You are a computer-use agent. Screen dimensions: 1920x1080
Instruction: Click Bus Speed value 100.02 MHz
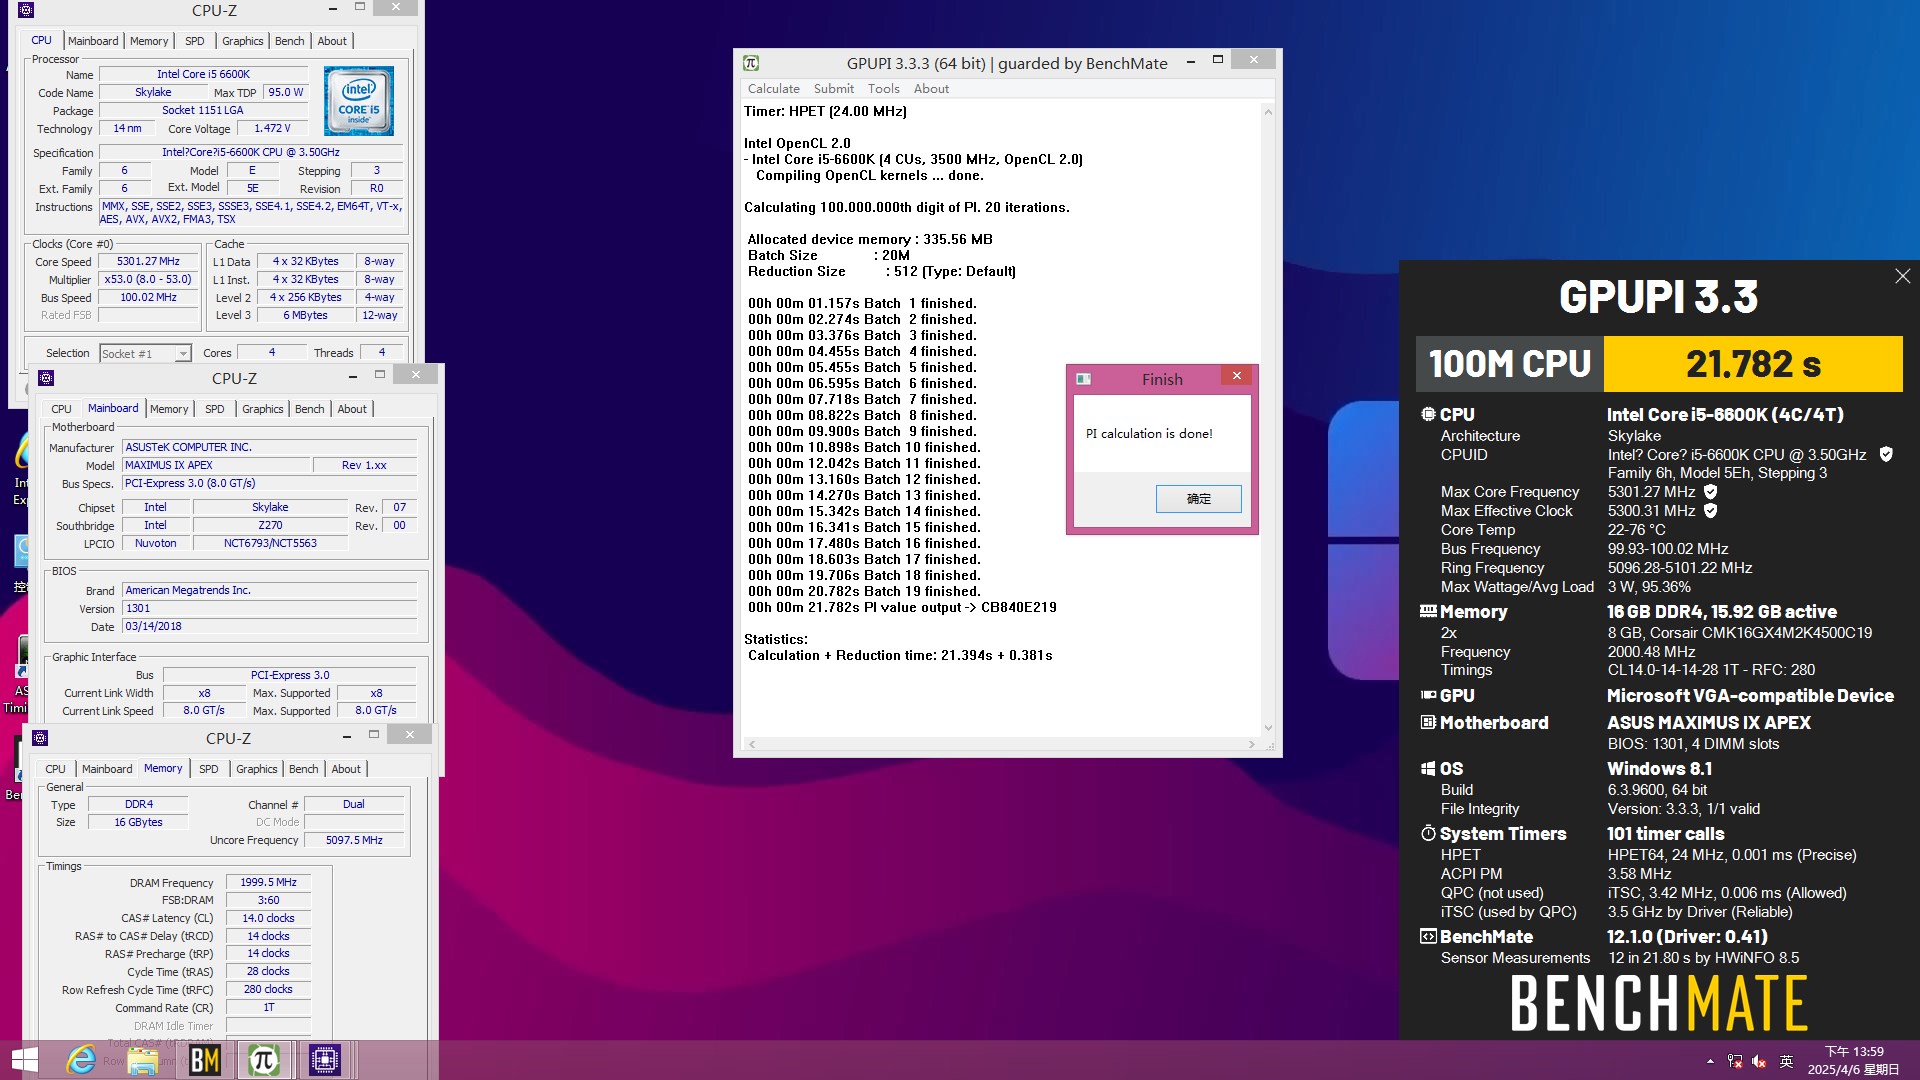point(148,298)
